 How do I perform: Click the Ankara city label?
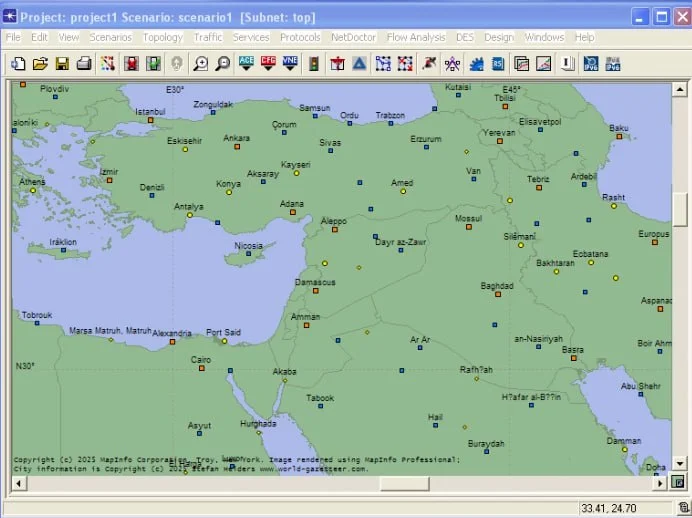pyautogui.click(x=237, y=138)
